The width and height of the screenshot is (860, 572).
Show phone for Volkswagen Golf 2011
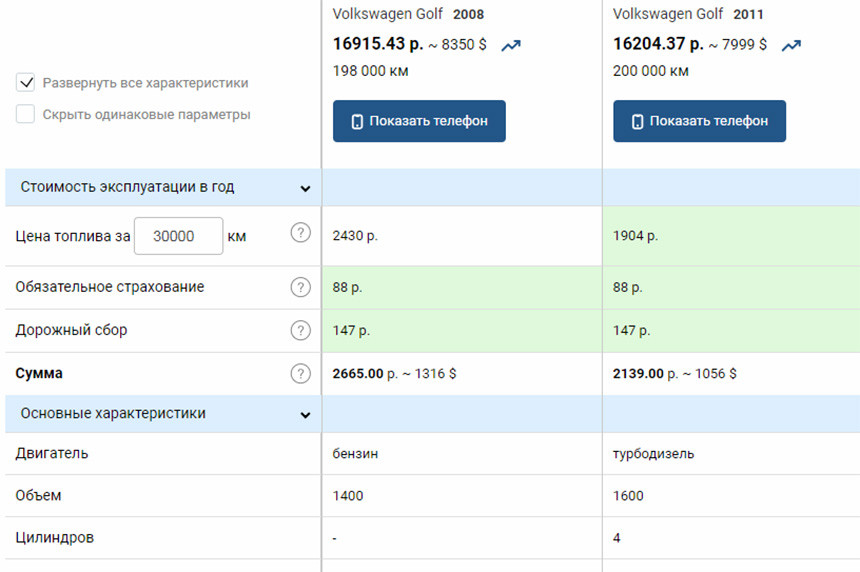(699, 121)
